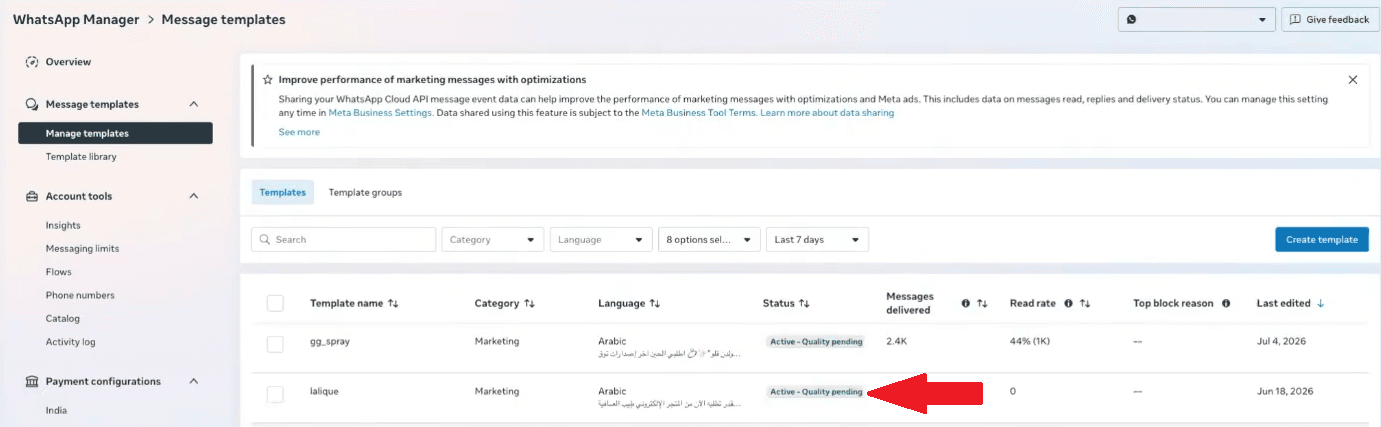Open the Language filter dropdown

pyautogui.click(x=601, y=240)
